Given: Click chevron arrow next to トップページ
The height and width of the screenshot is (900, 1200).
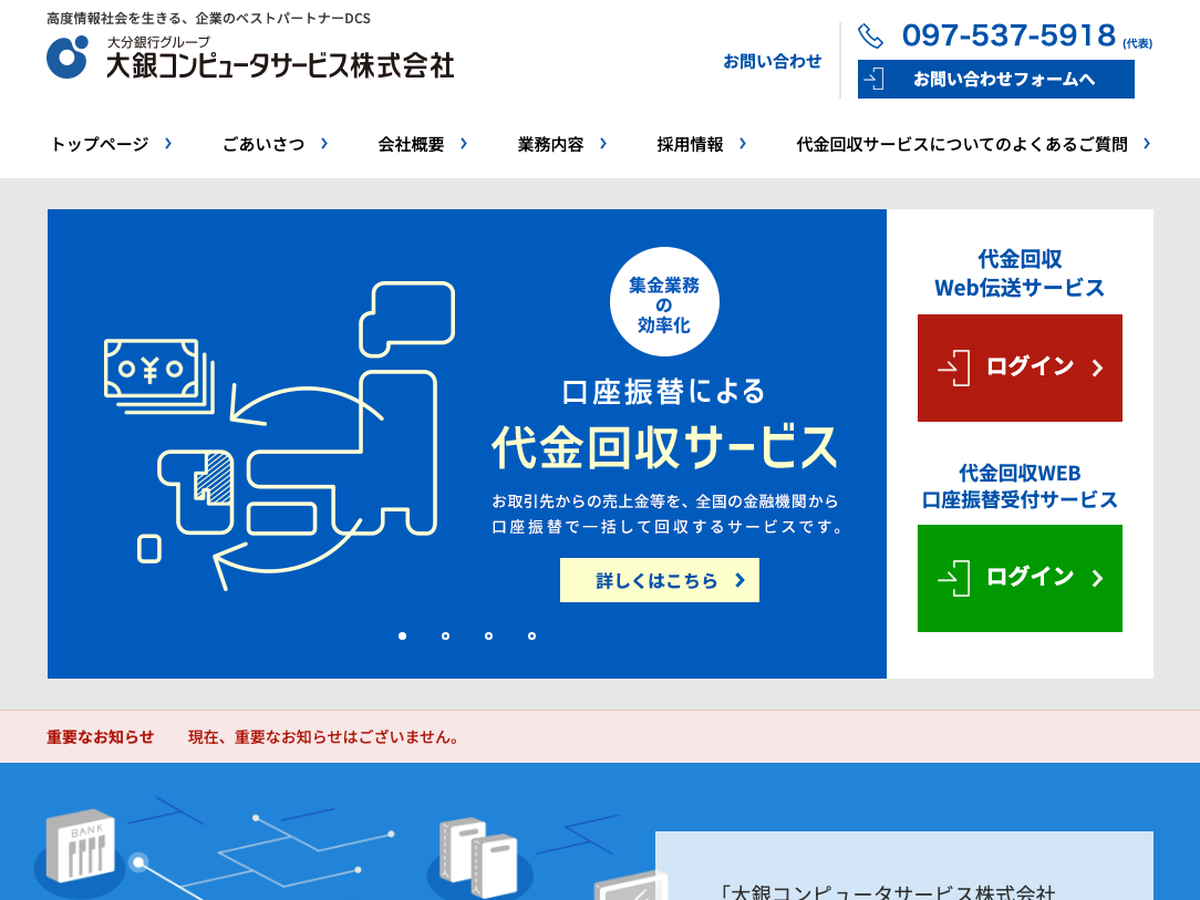Looking at the screenshot, I should pos(168,144).
